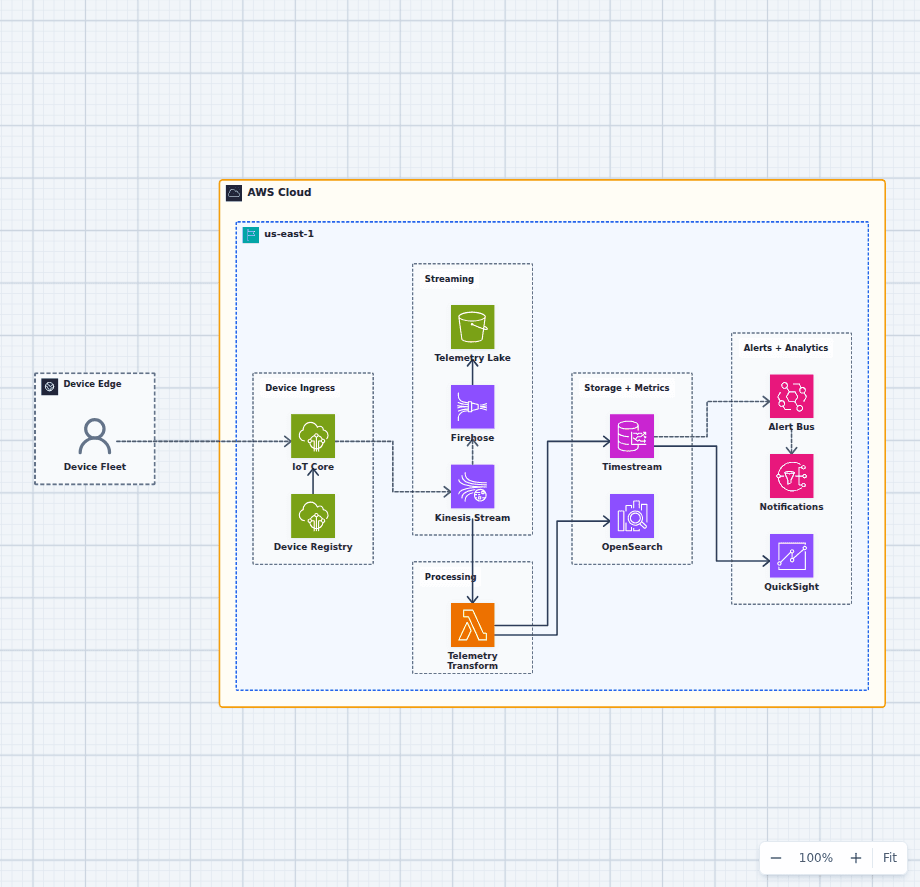Click the 100% zoom level readout
920x887 pixels.
[816, 858]
